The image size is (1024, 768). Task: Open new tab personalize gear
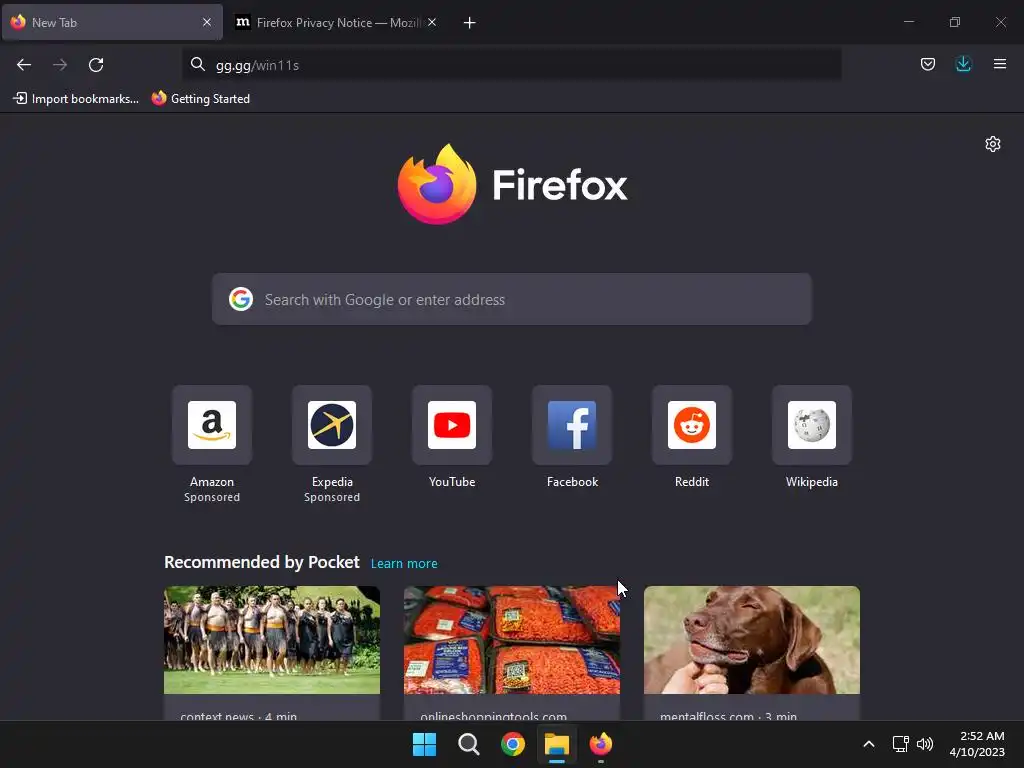pos(993,144)
